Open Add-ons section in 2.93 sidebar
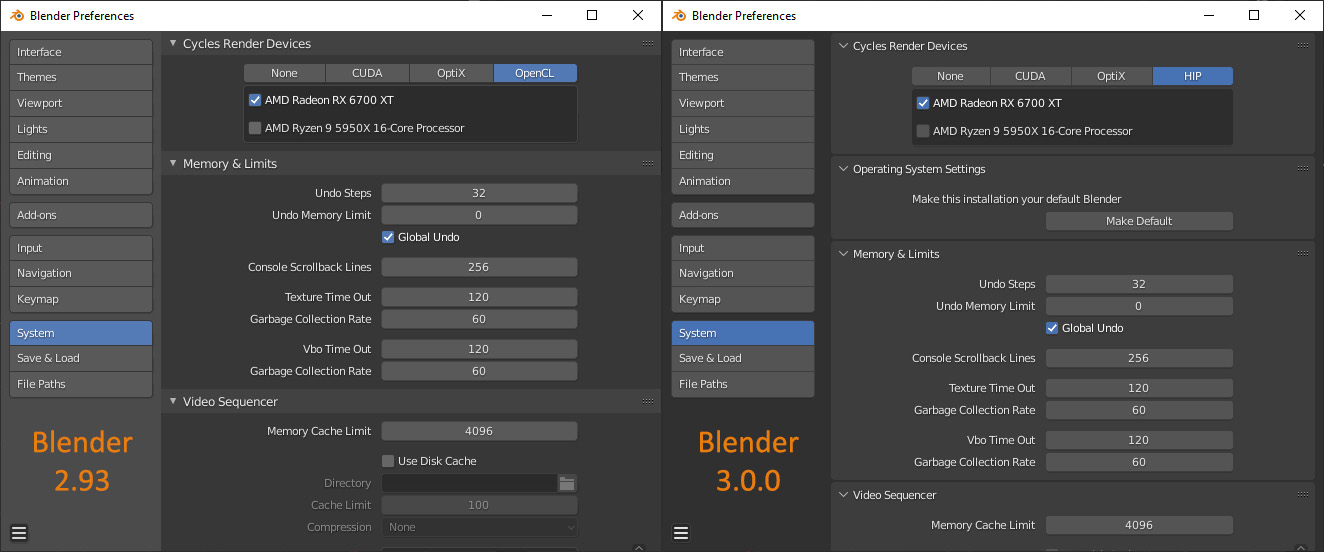Image resolution: width=1324 pixels, height=552 pixels. coord(81,215)
